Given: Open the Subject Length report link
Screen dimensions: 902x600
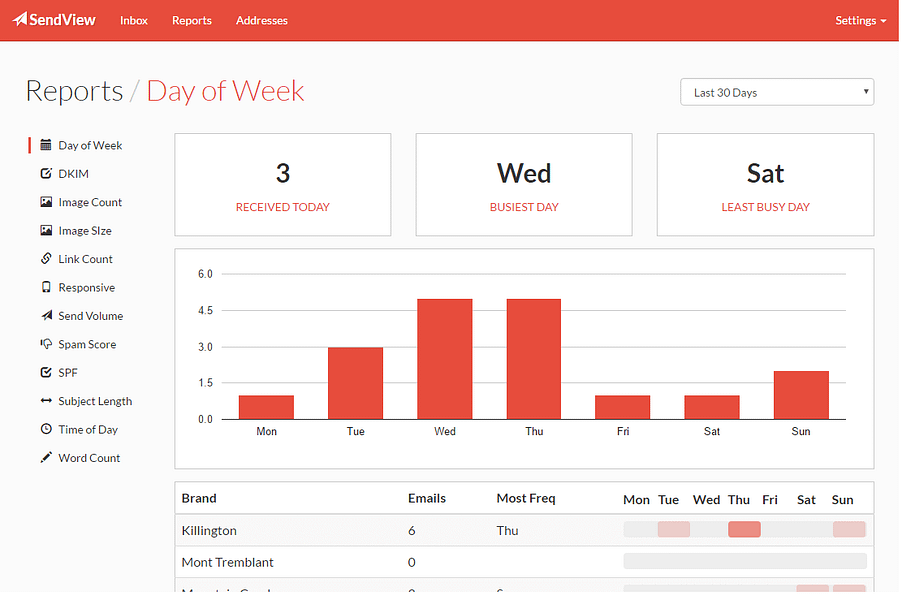Looking at the screenshot, I should (95, 401).
